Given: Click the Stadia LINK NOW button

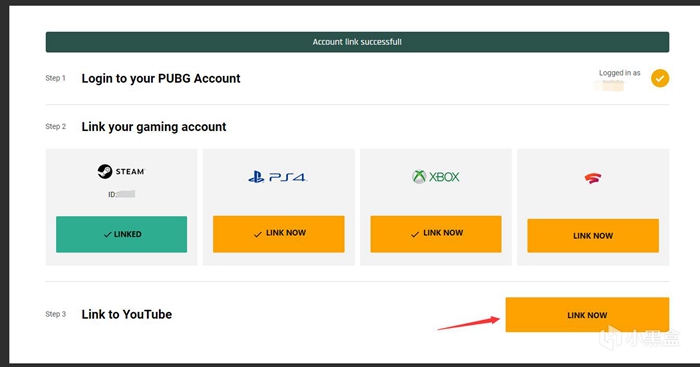Looking at the screenshot, I should point(593,235).
